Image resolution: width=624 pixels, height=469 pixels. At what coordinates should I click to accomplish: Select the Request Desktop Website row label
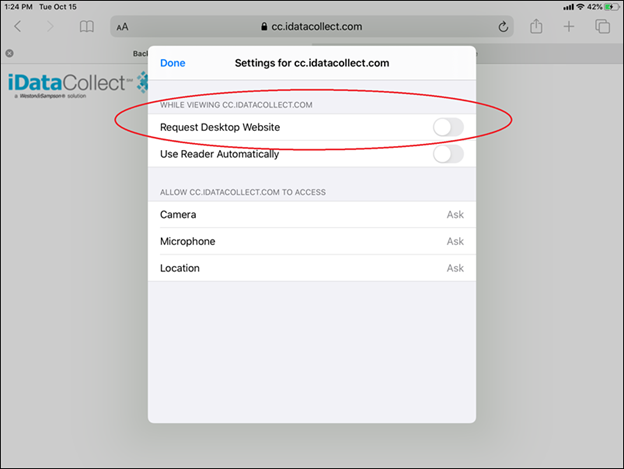220,127
